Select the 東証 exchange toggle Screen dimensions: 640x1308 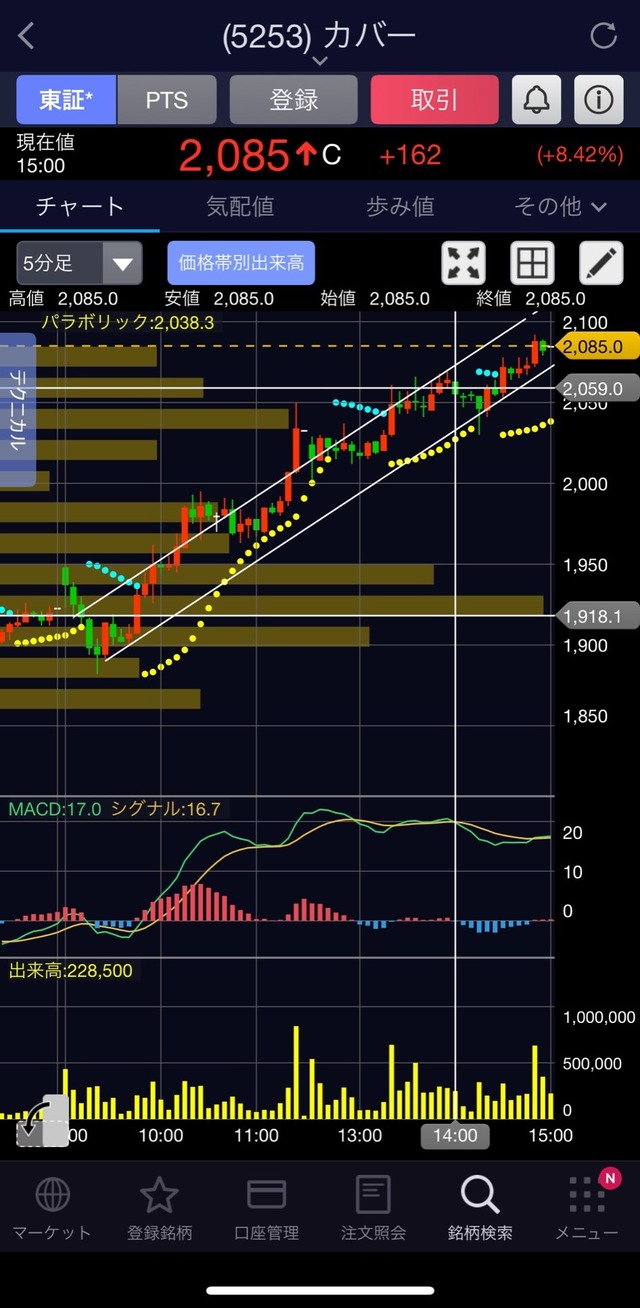click(67, 99)
